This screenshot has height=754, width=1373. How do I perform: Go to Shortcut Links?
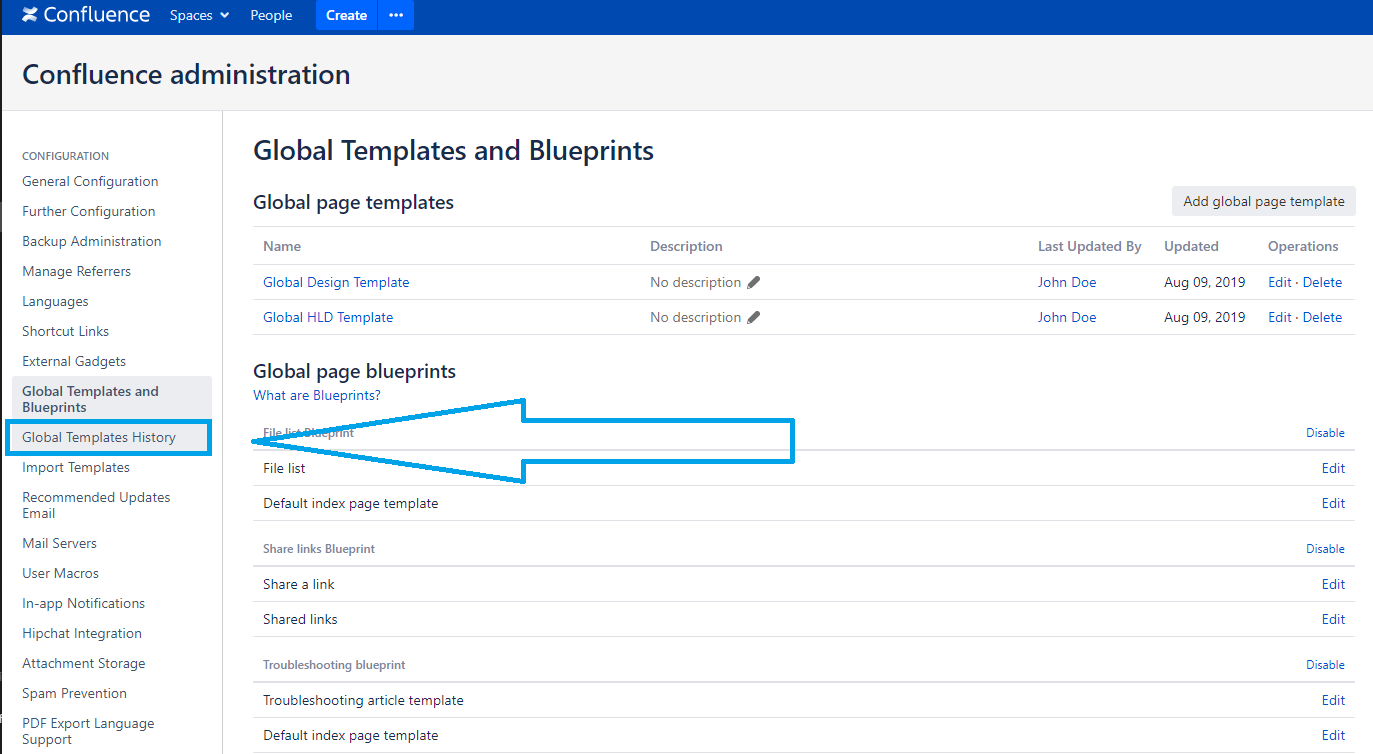pos(66,331)
